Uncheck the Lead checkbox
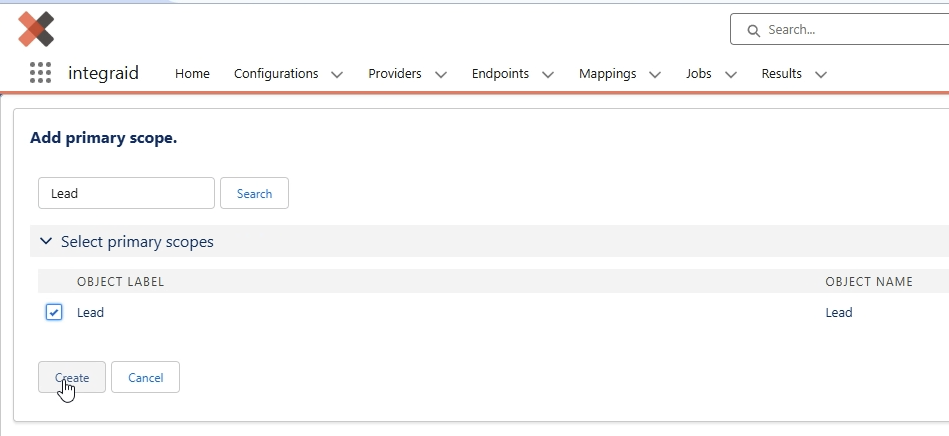 pyautogui.click(x=54, y=312)
